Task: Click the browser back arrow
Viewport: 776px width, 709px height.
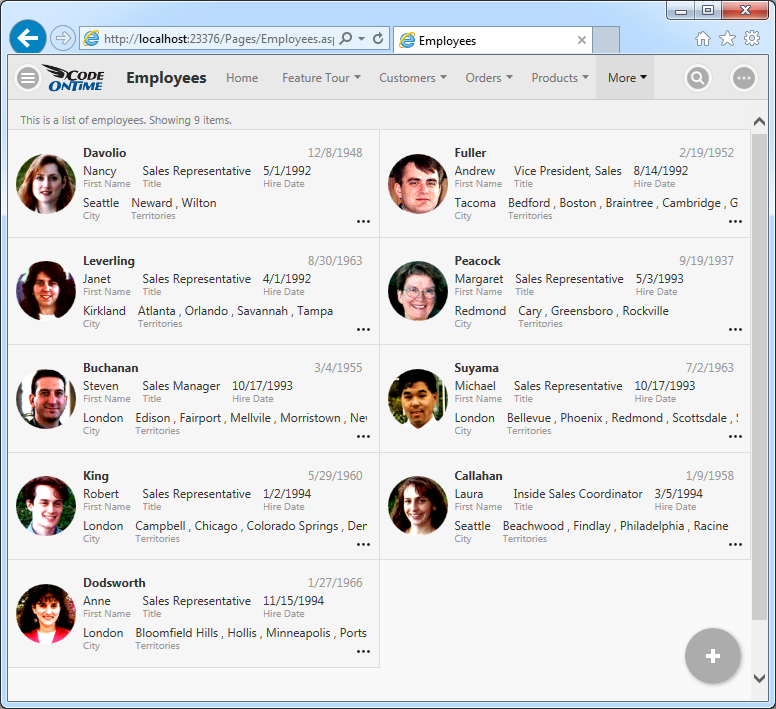Action: pos(28,37)
